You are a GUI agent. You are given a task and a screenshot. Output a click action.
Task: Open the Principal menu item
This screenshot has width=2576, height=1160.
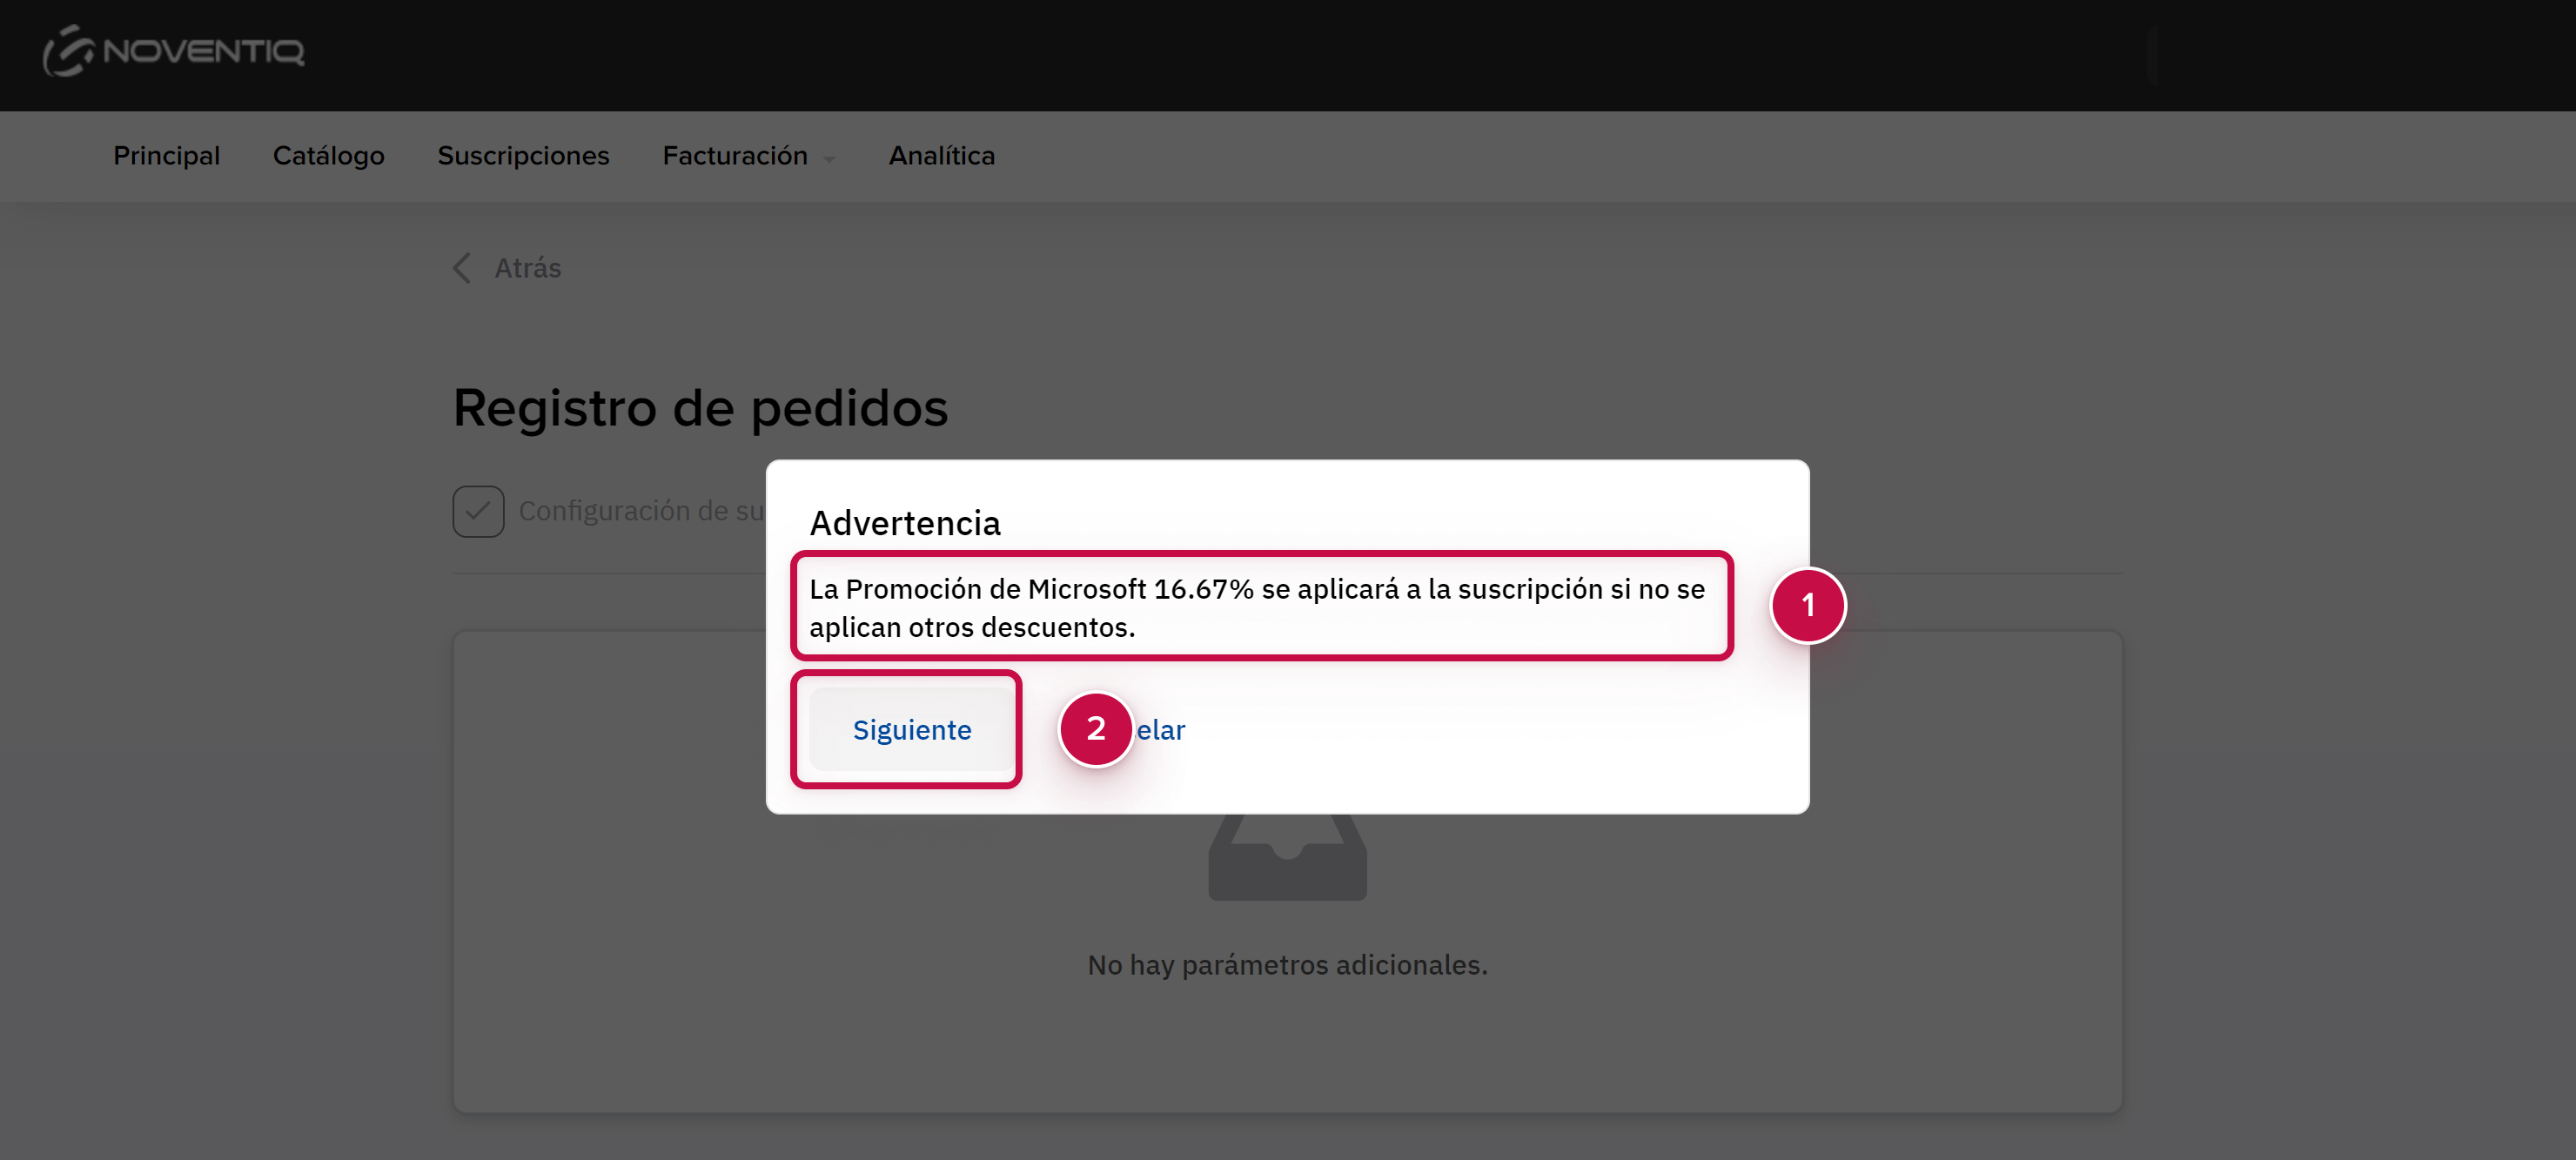pyautogui.click(x=166, y=156)
